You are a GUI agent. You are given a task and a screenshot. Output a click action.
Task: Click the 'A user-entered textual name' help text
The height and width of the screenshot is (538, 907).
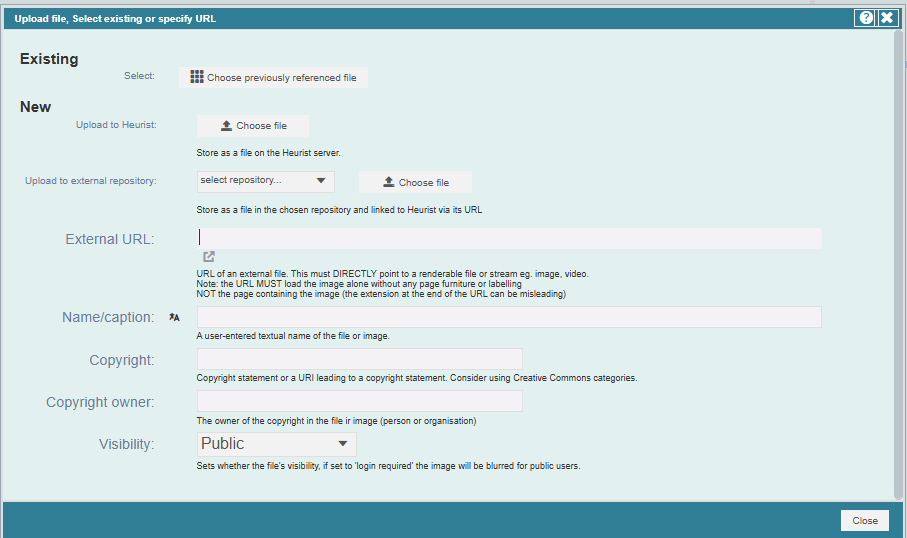pos(293,336)
